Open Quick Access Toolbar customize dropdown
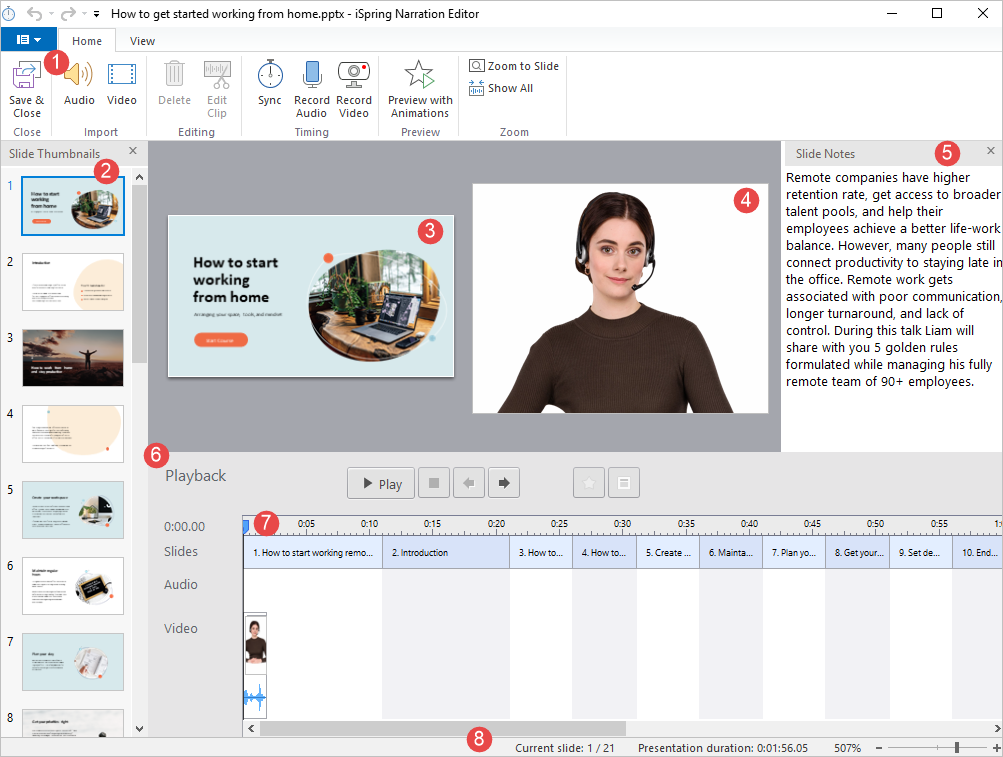The image size is (1003, 757). [96, 15]
